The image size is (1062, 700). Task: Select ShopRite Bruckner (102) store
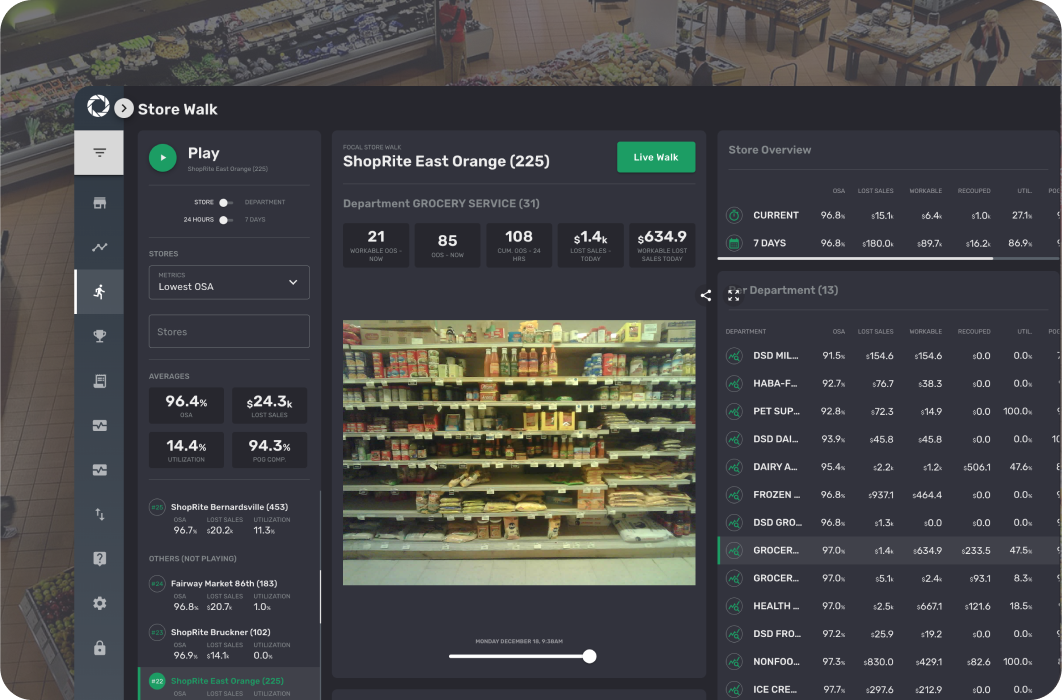229,644
